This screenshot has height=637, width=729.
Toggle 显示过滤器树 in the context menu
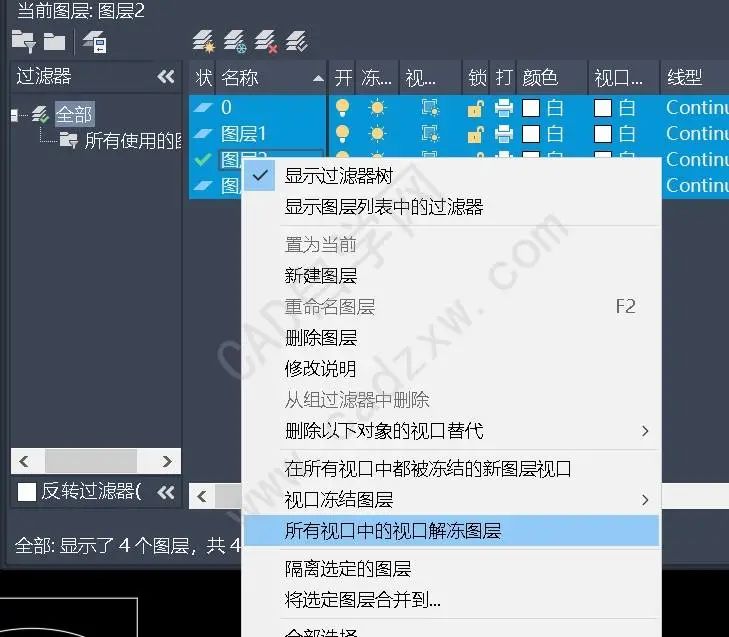point(451,176)
